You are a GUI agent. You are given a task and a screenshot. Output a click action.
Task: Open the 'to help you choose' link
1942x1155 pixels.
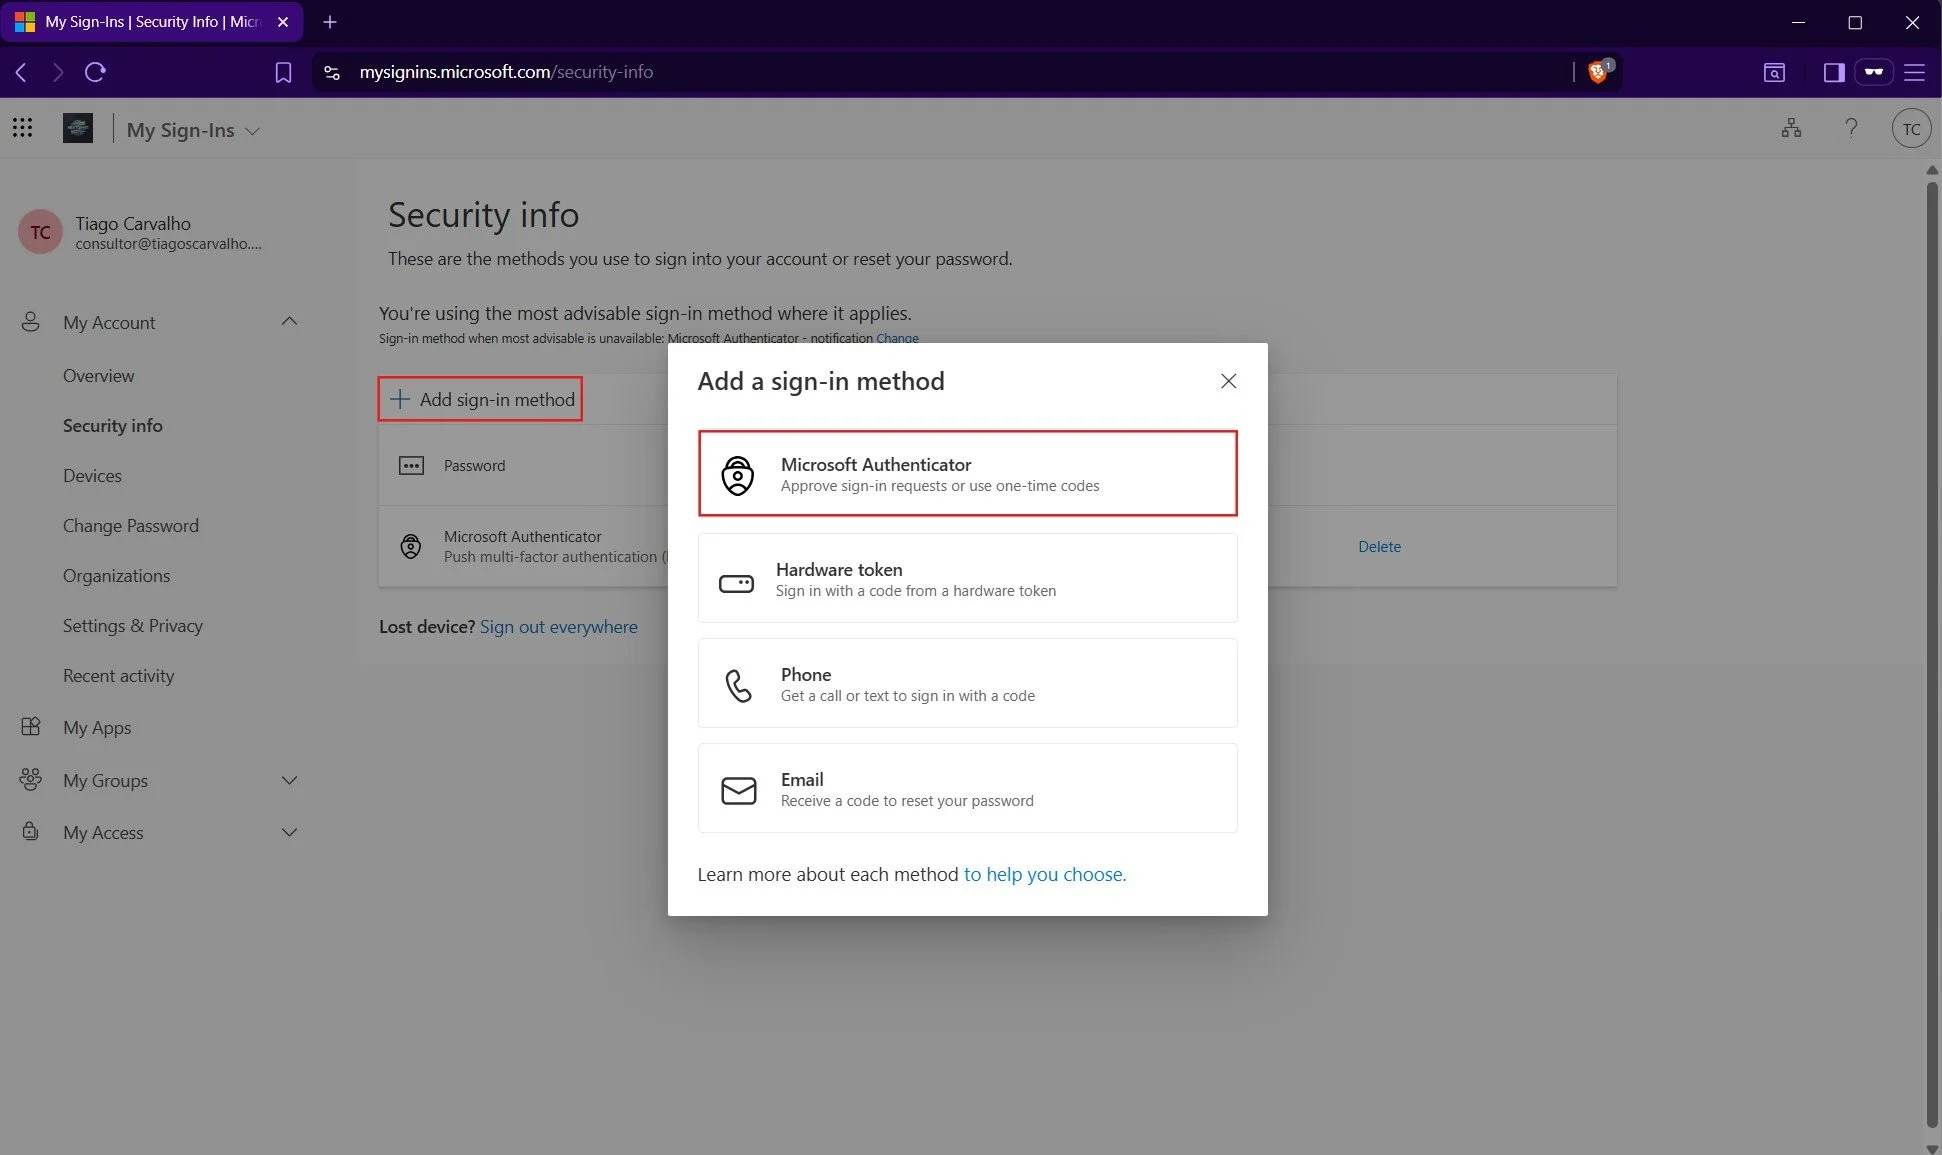coord(1044,874)
